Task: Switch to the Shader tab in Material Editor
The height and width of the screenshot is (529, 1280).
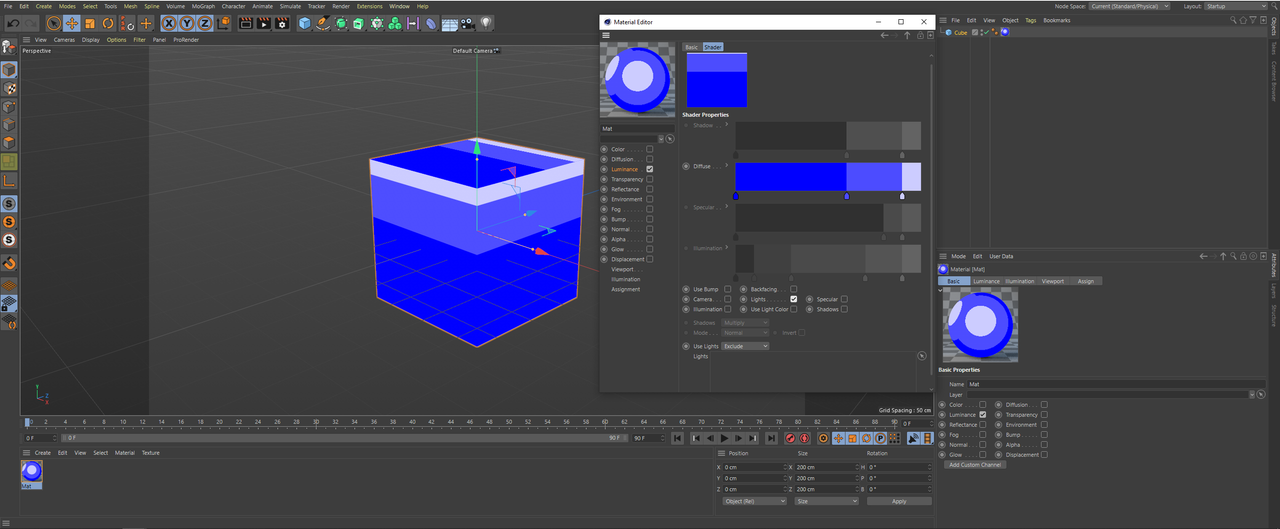Action: pos(713,47)
